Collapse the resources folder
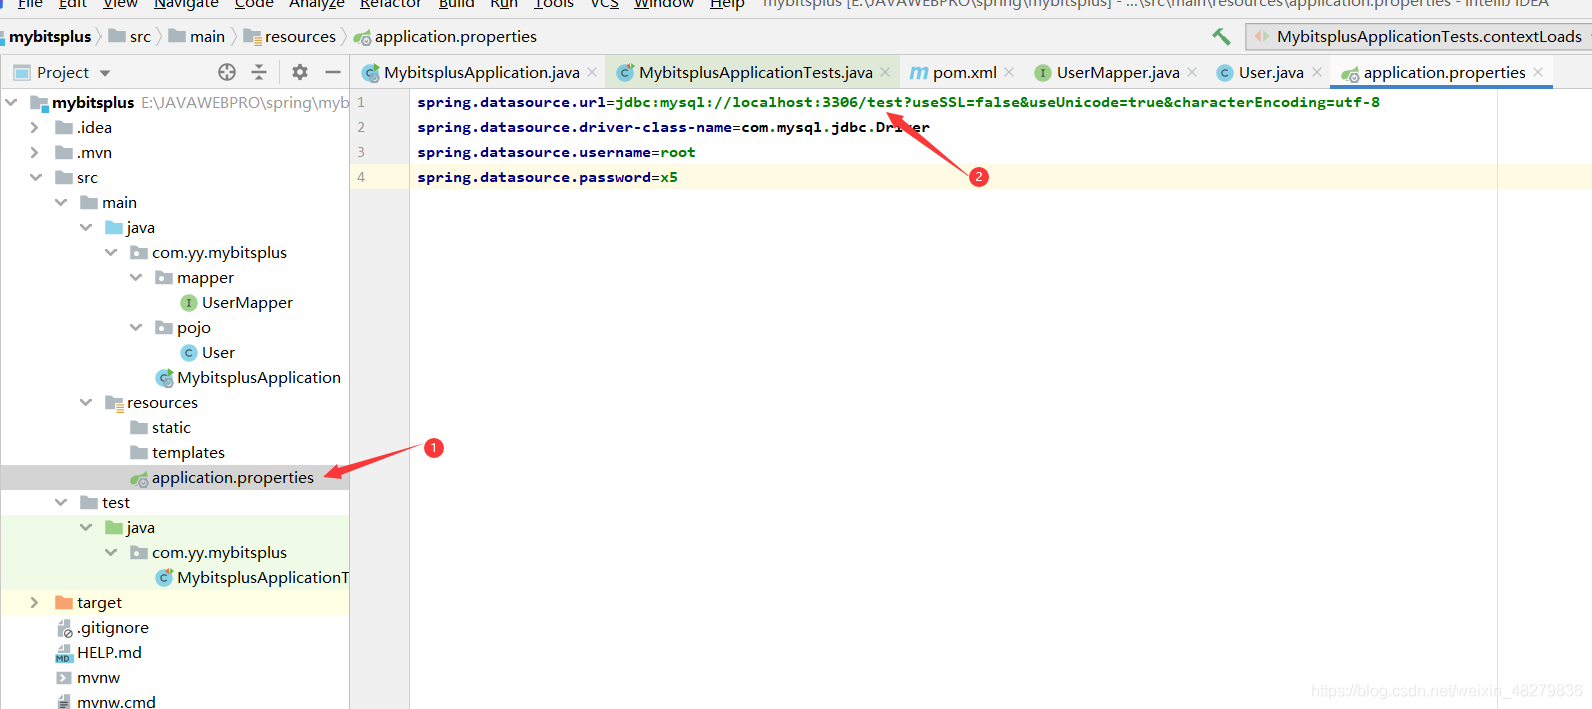Image resolution: width=1592 pixels, height=709 pixels. point(86,403)
